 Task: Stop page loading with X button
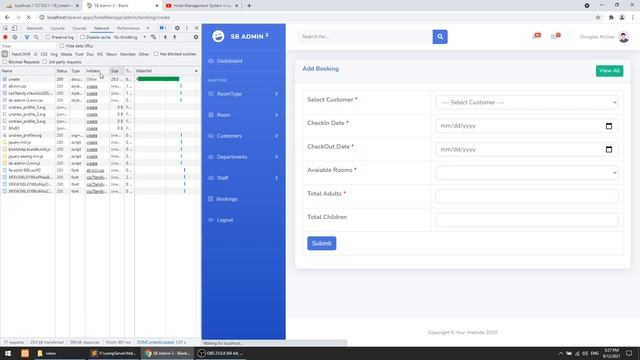pyautogui.click(x=29, y=18)
